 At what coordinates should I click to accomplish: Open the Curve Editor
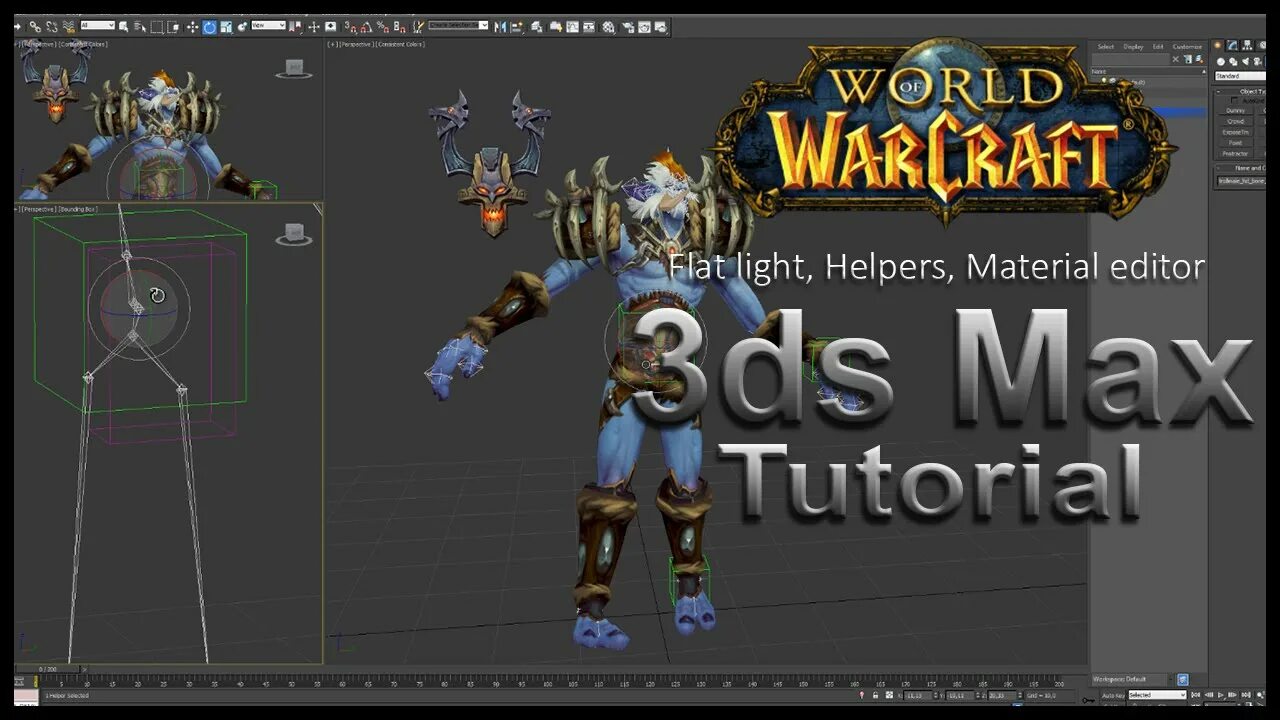[x=572, y=27]
